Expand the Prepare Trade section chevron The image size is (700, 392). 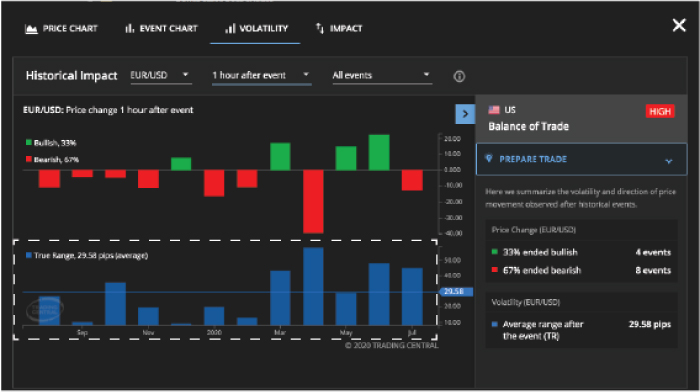pyautogui.click(x=668, y=161)
